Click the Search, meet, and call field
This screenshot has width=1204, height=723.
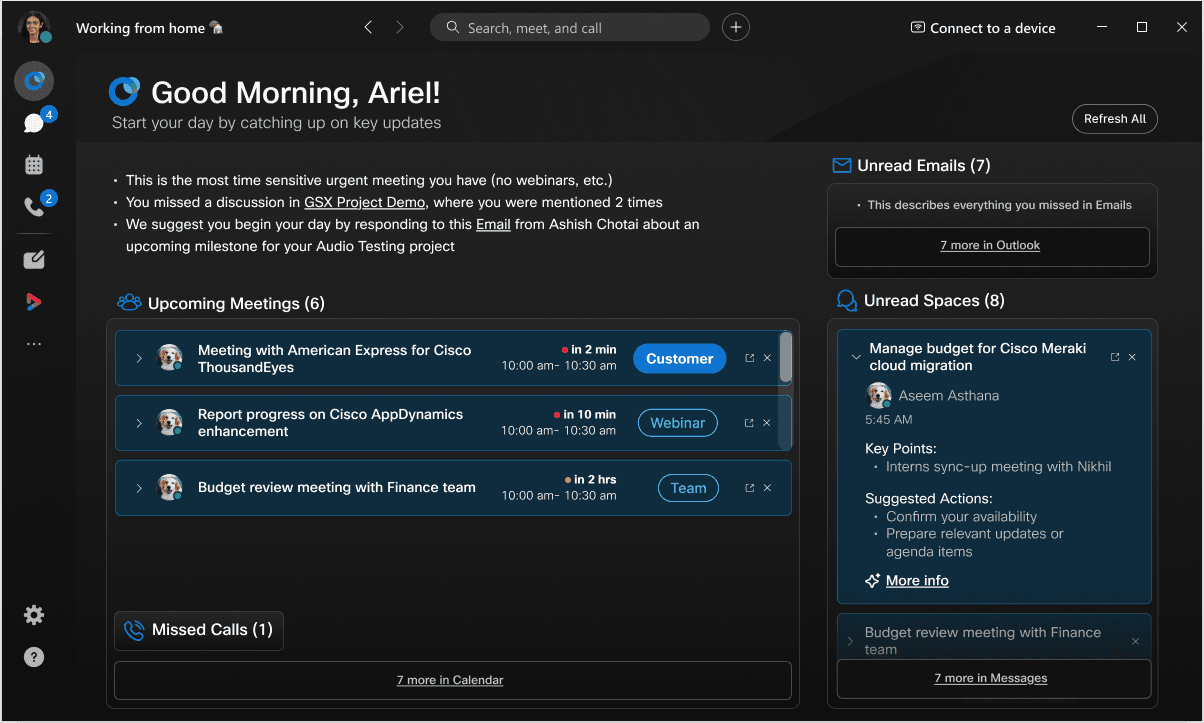(x=570, y=28)
